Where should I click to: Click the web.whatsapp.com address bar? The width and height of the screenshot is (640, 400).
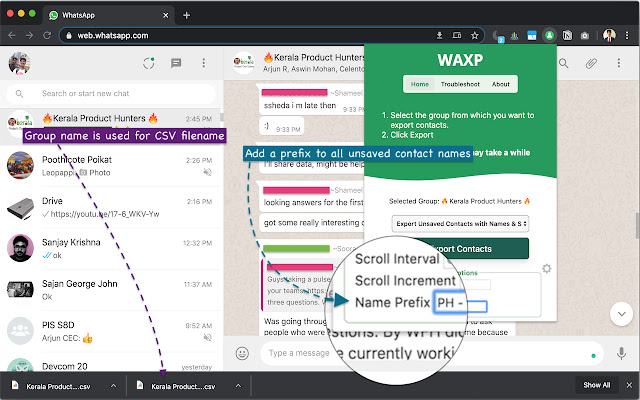click(271, 36)
